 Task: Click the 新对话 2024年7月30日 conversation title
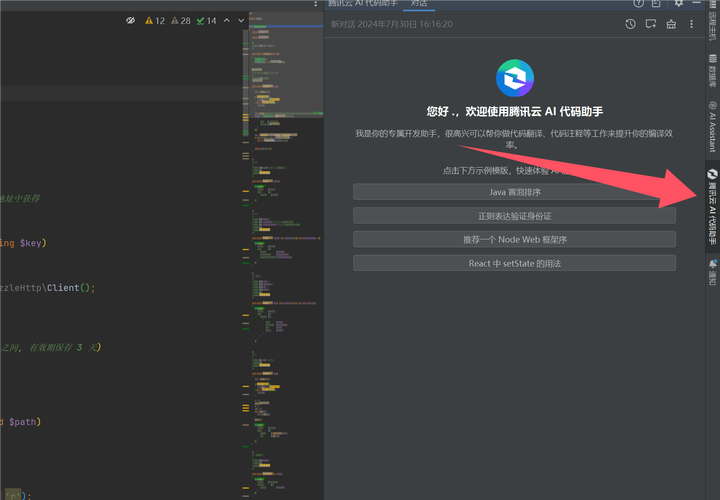(392, 24)
